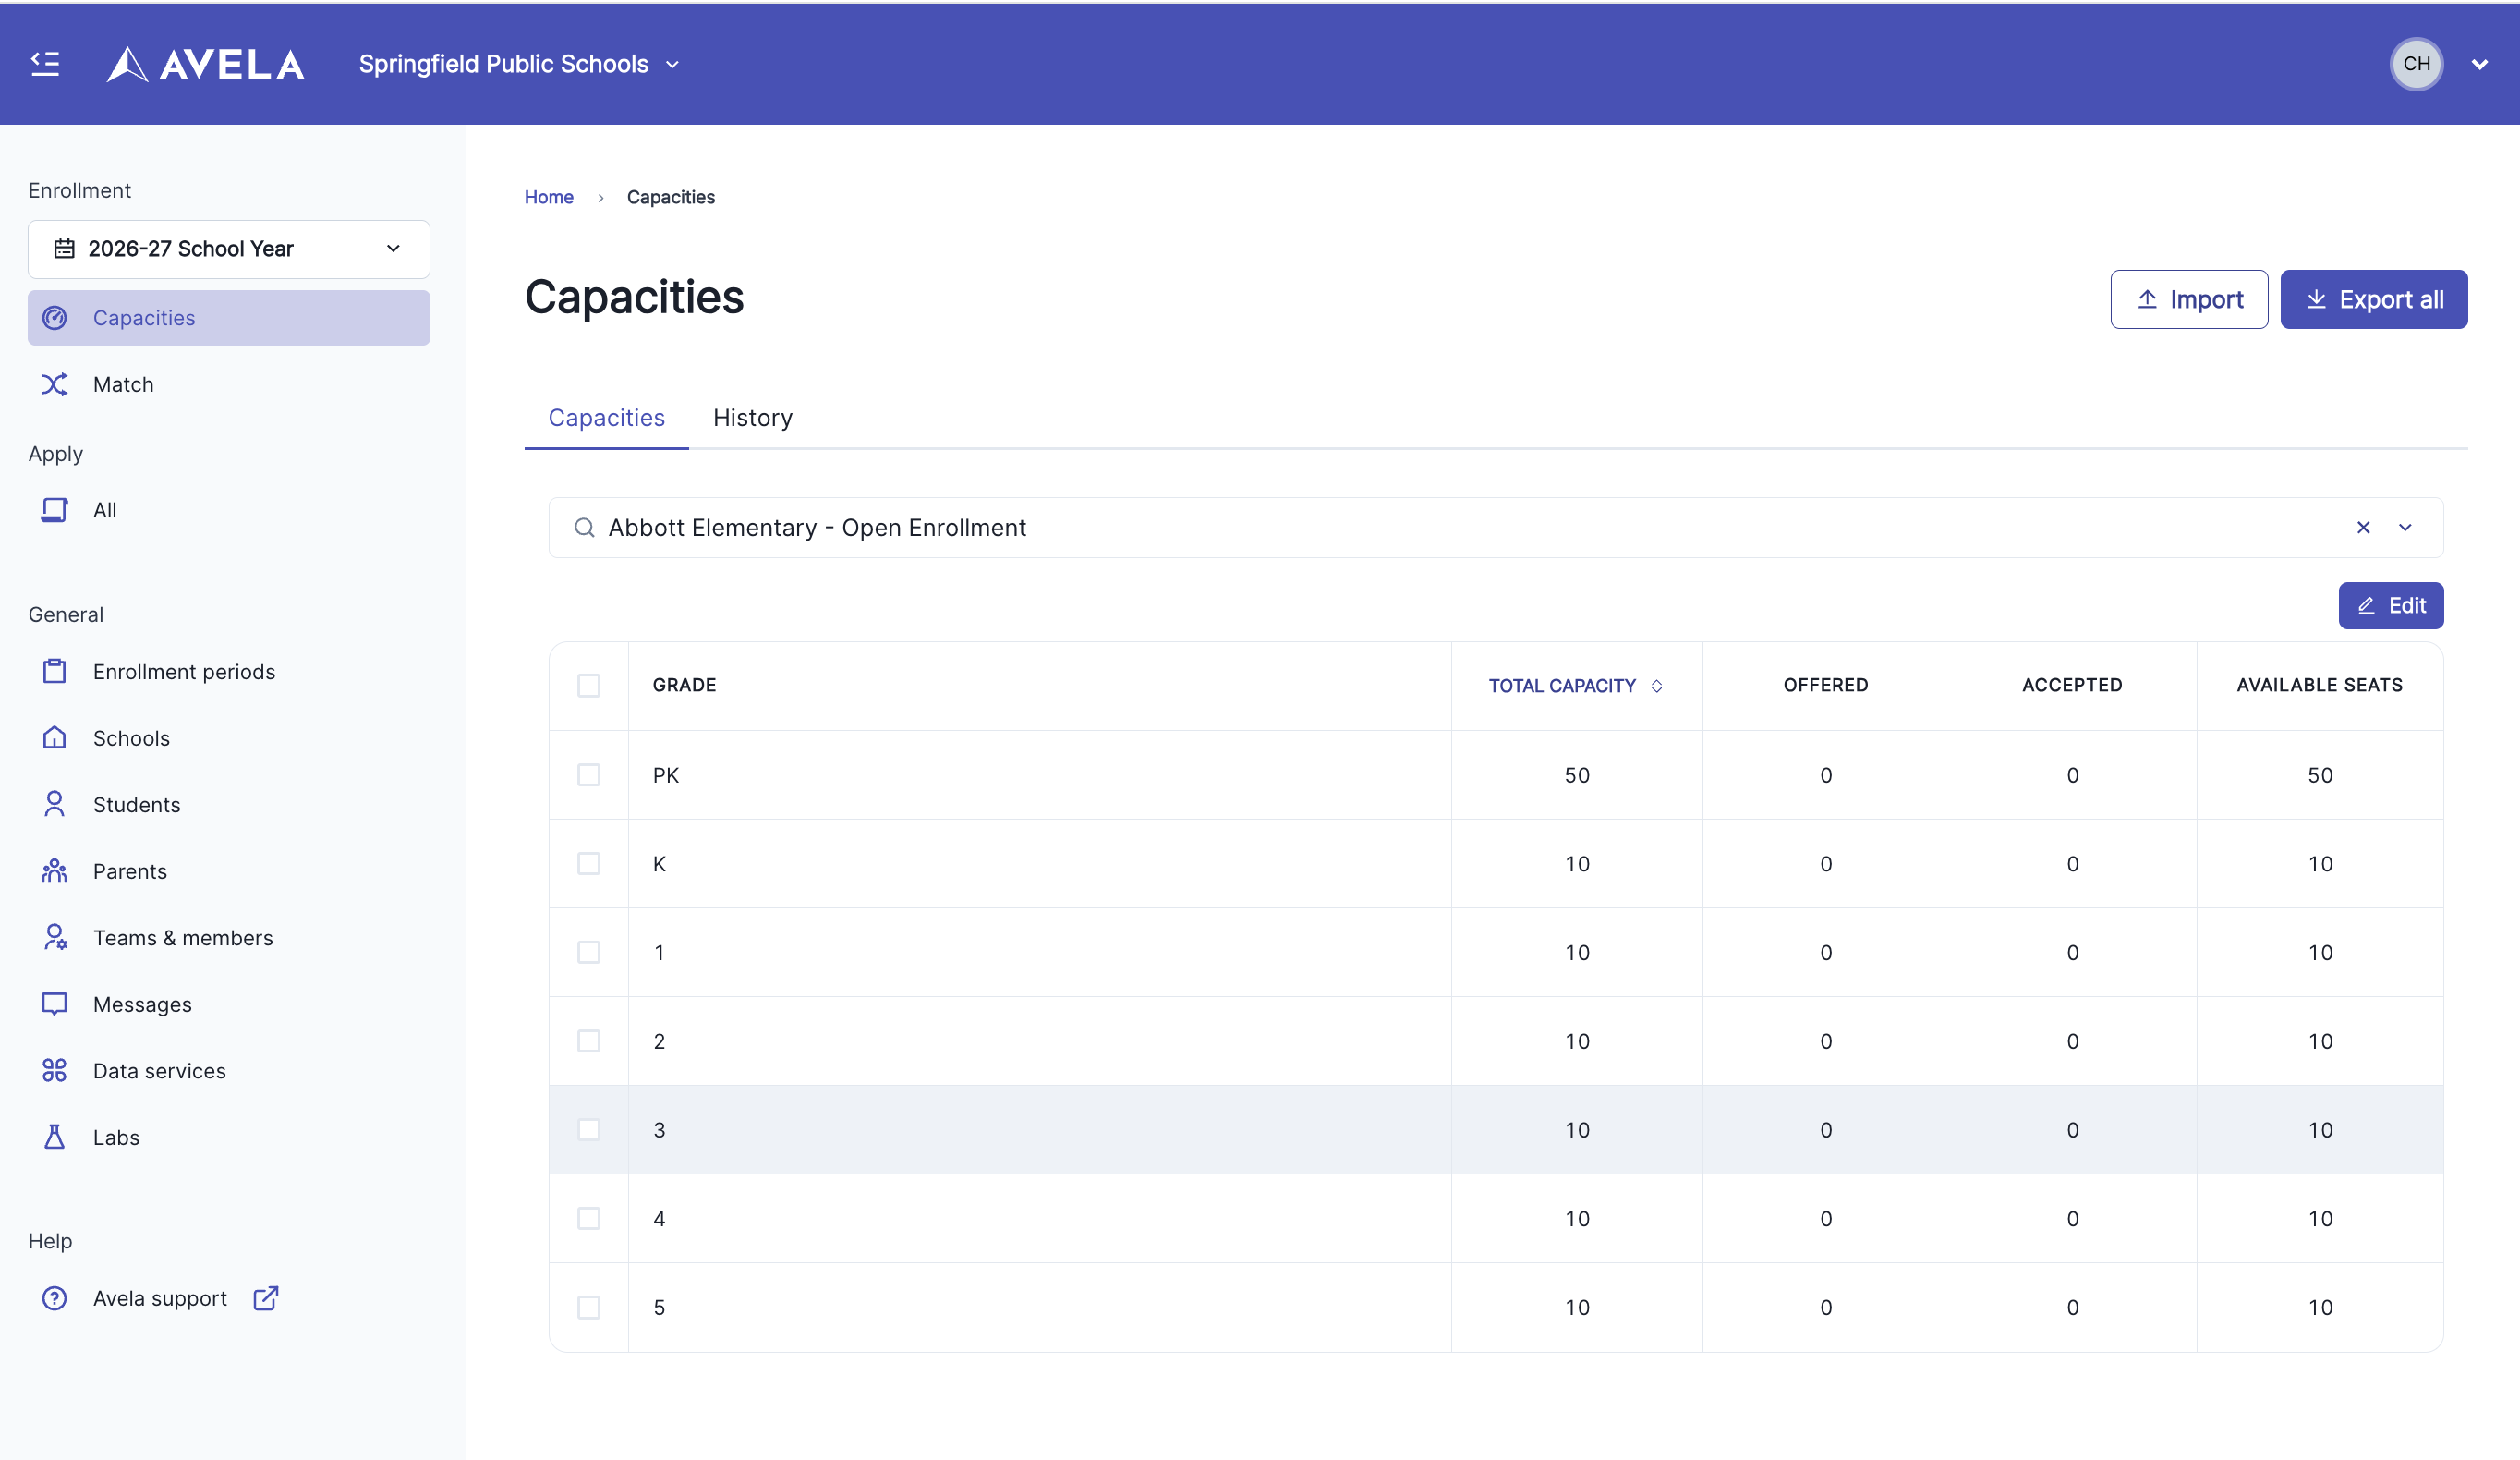The image size is (2520, 1460).
Task: Open the 2026-27 School Year dropdown
Action: (x=229, y=249)
